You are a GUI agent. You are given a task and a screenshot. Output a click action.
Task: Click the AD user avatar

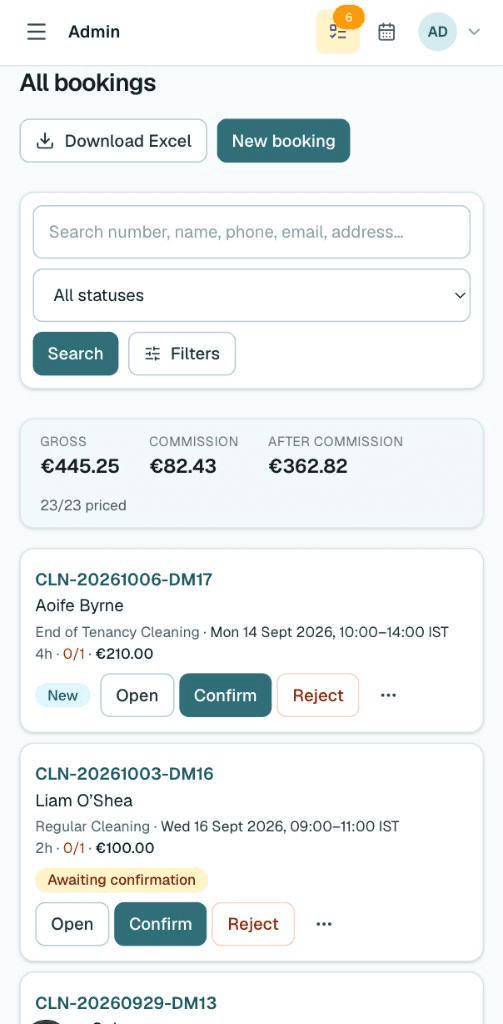coord(437,31)
